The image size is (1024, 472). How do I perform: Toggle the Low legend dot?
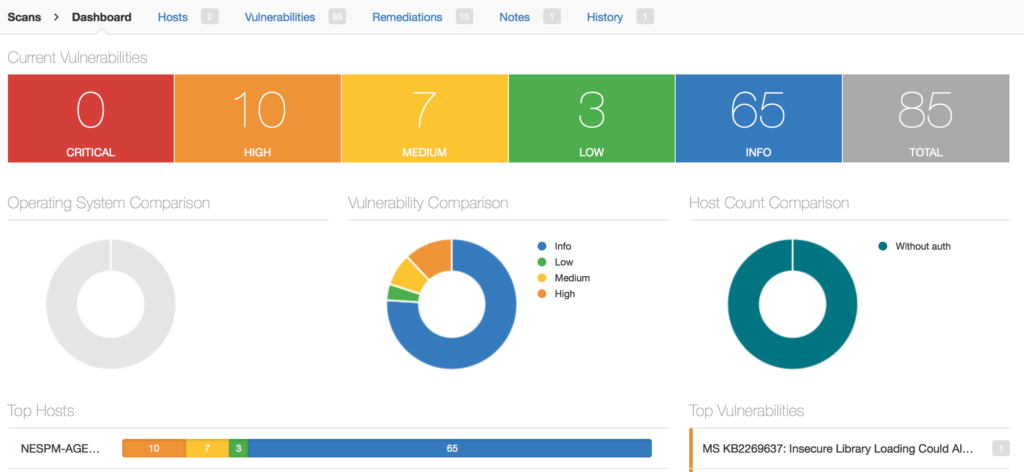click(541, 262)
